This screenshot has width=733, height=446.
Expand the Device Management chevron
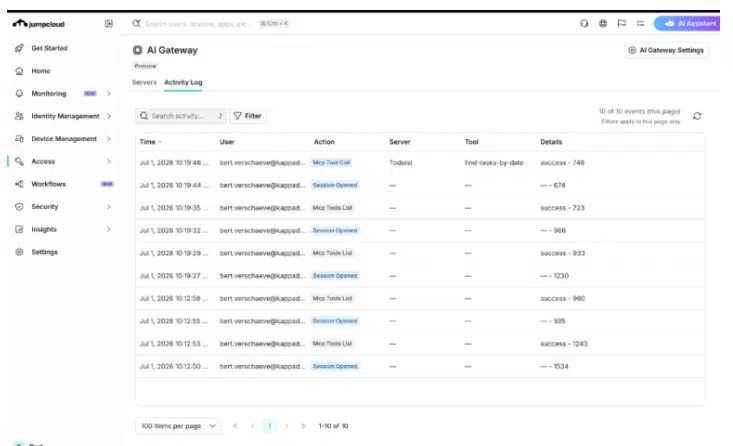108,139
